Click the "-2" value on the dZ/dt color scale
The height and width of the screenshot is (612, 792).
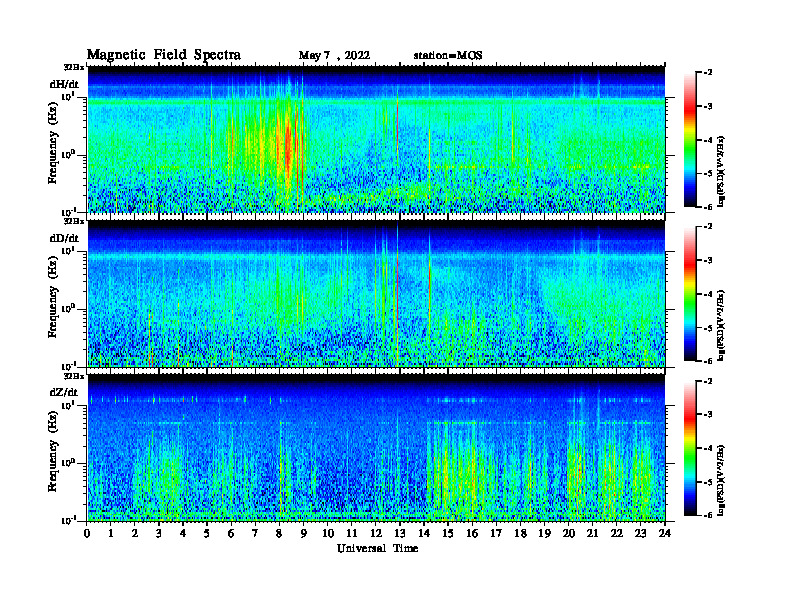[708, 381]
